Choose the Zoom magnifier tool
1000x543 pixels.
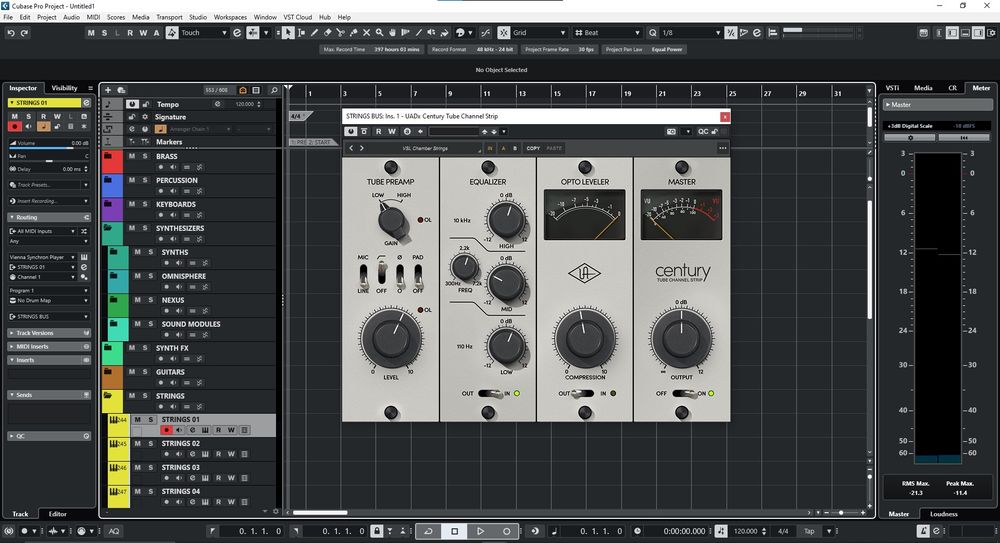tap(379, 33)
